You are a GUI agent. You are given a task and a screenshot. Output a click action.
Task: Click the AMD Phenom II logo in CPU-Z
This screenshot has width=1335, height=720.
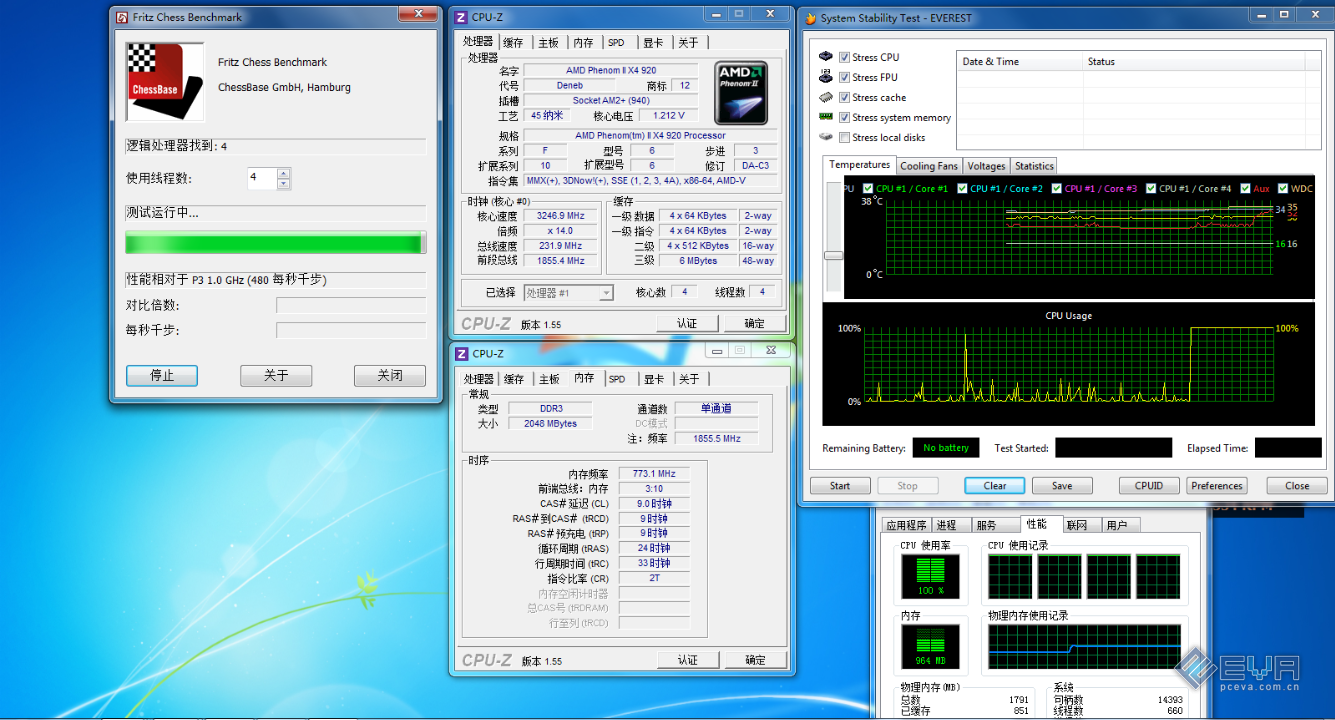point(742,93)
